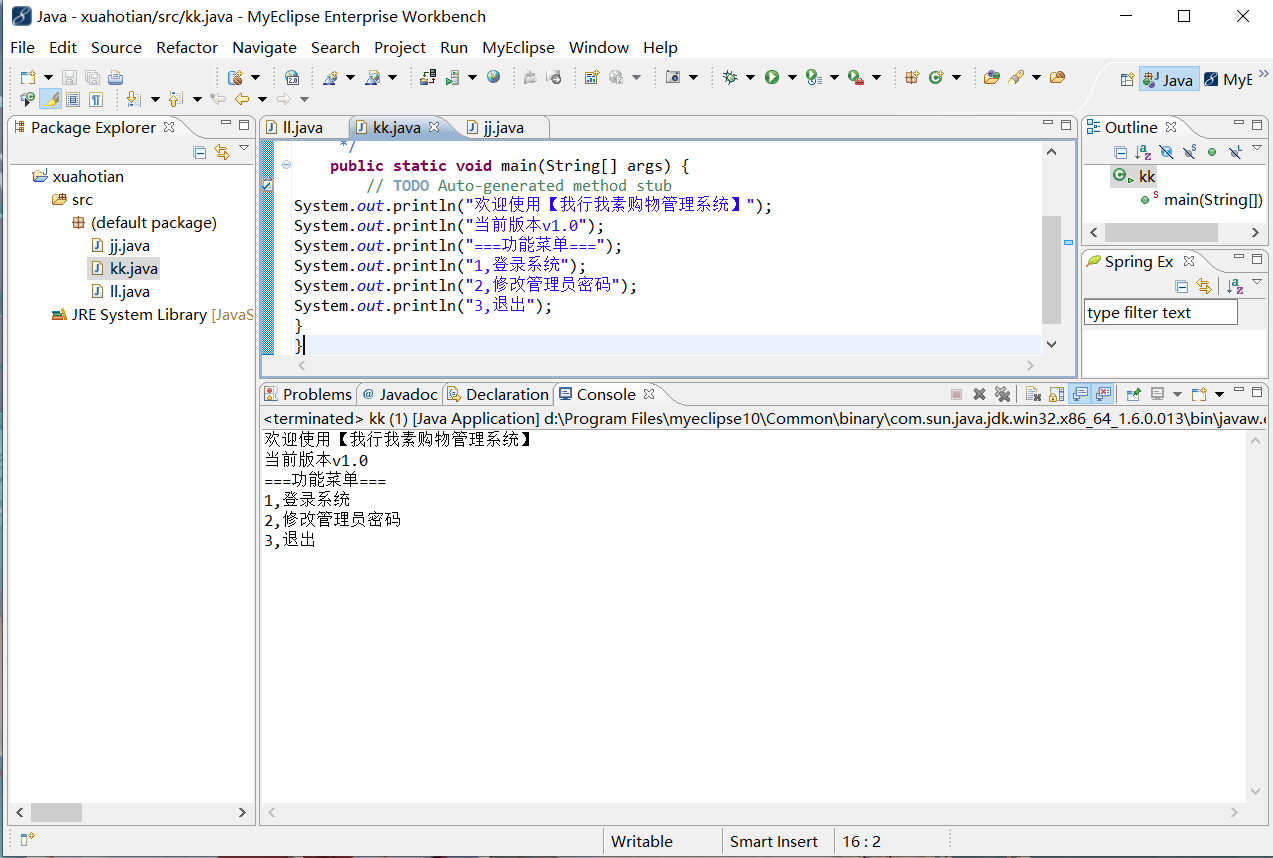Click Collapse All icon in Outline panel

pyautogui.click(x=1121, y=152)
